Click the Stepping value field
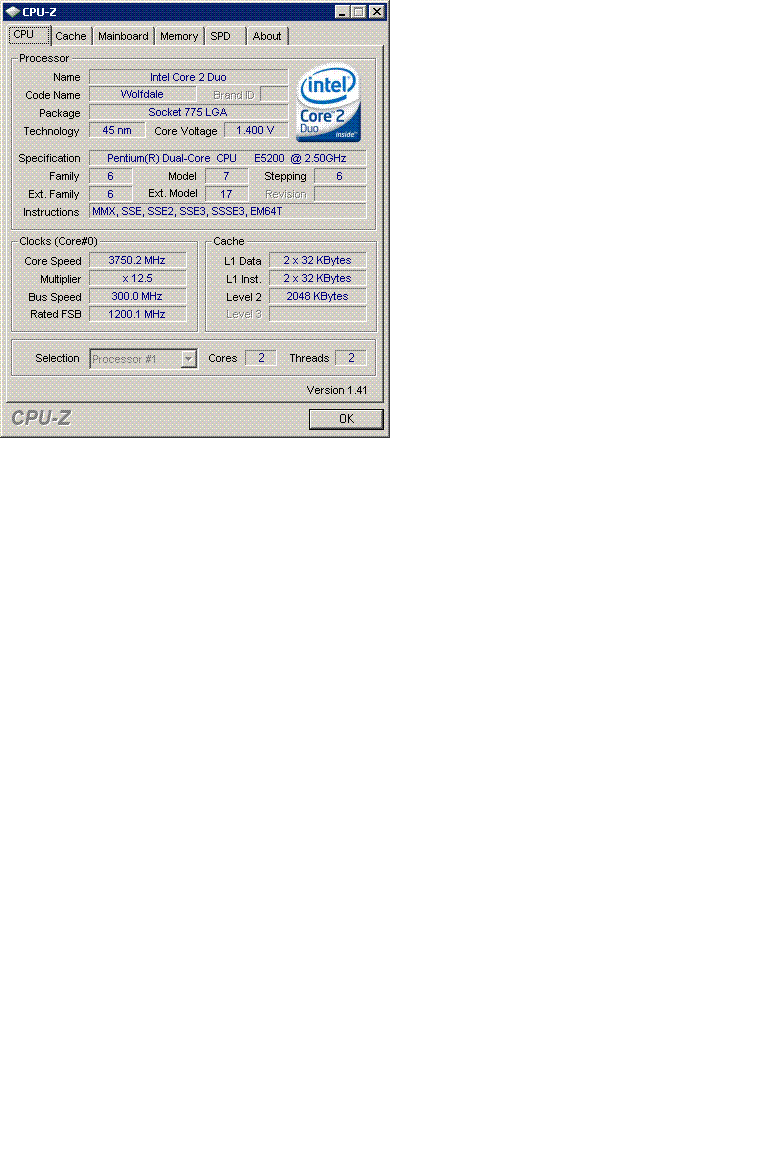The width and height of the screenshot is (768, 1157). 339,176
